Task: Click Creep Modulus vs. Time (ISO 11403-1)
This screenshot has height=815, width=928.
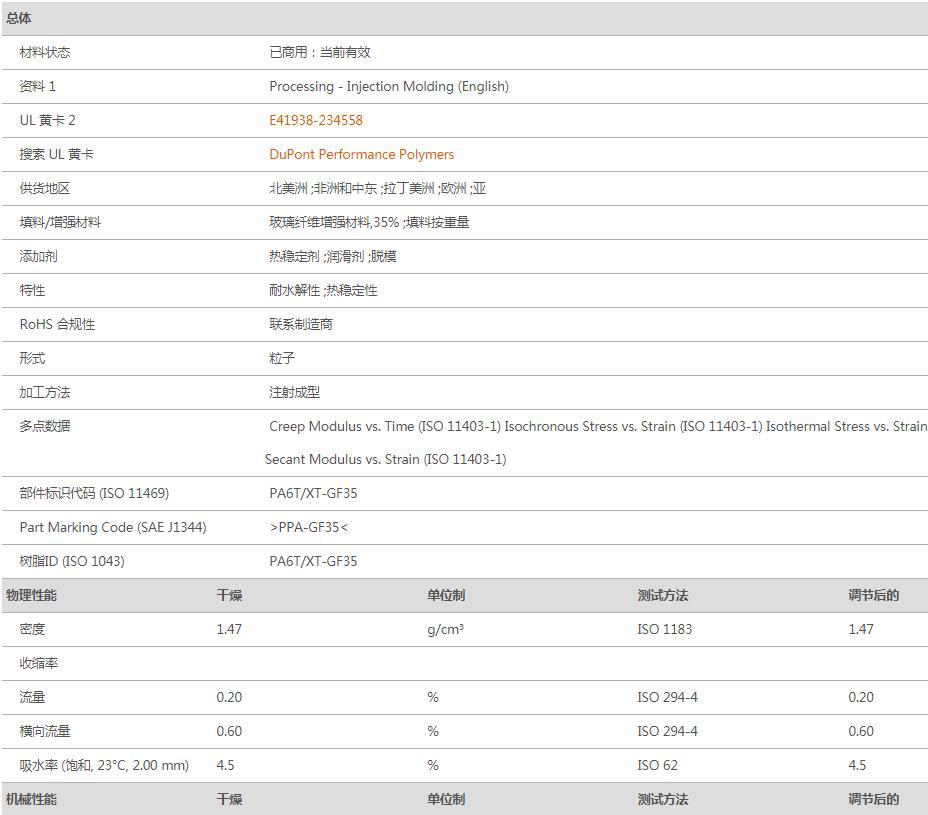Action: (x=384, y=426)
